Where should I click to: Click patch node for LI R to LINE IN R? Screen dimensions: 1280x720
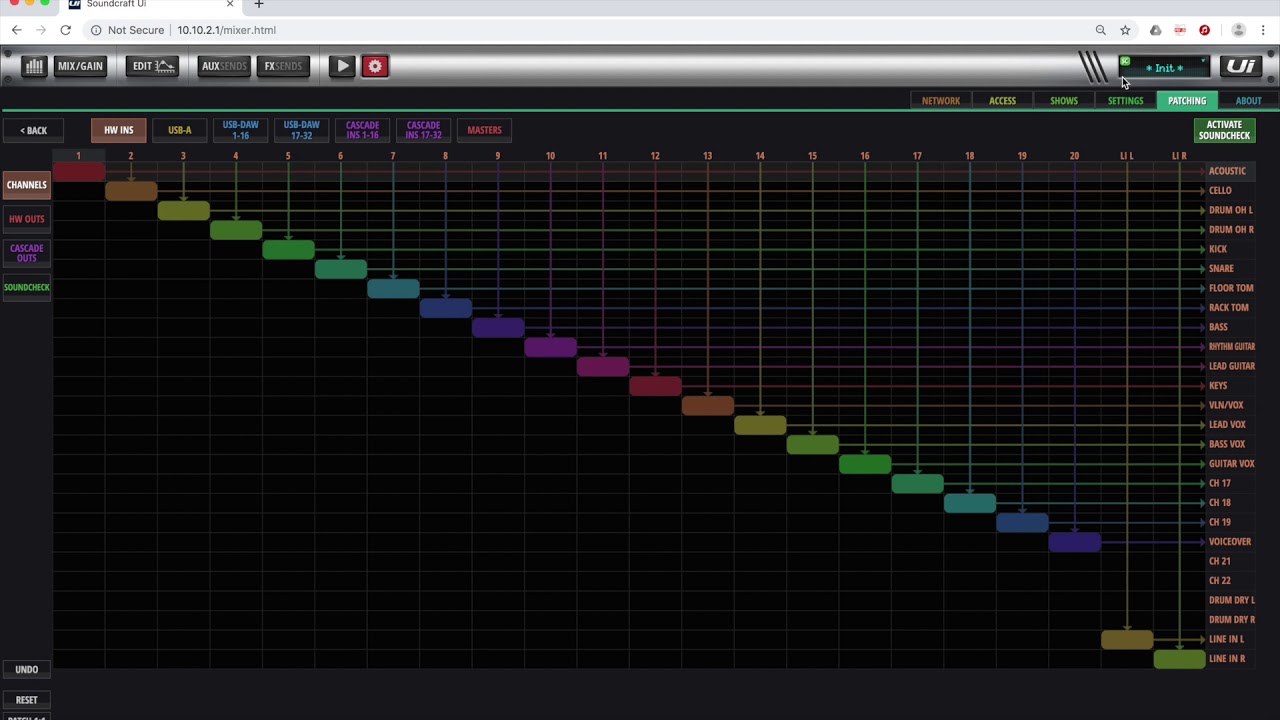coord(1179,659)
